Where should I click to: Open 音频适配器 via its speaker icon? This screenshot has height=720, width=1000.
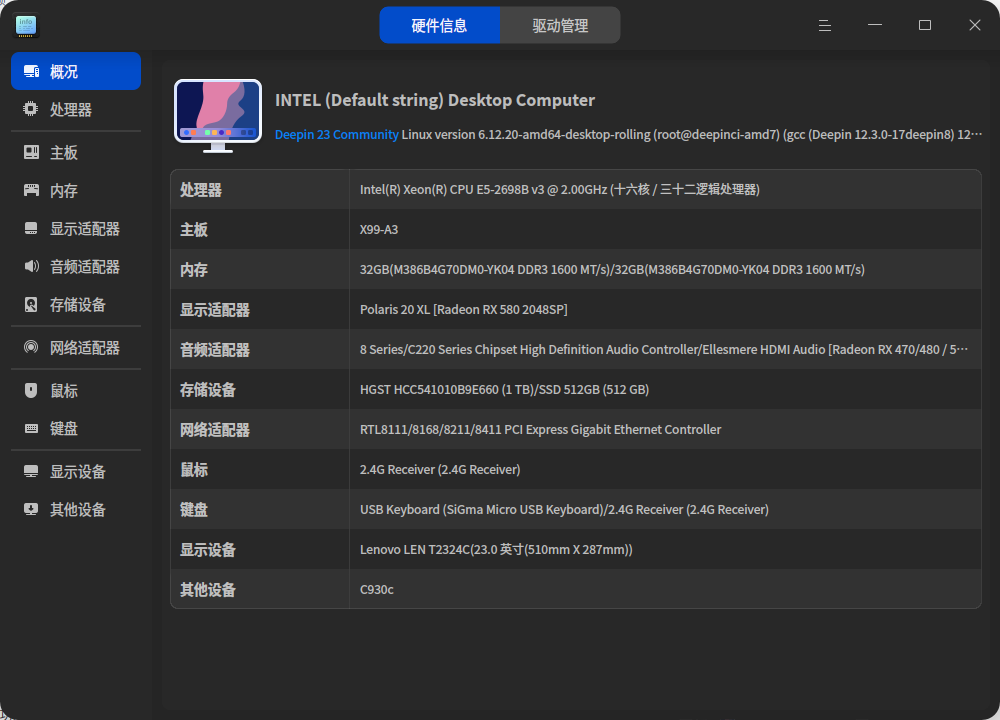(31, 266)
